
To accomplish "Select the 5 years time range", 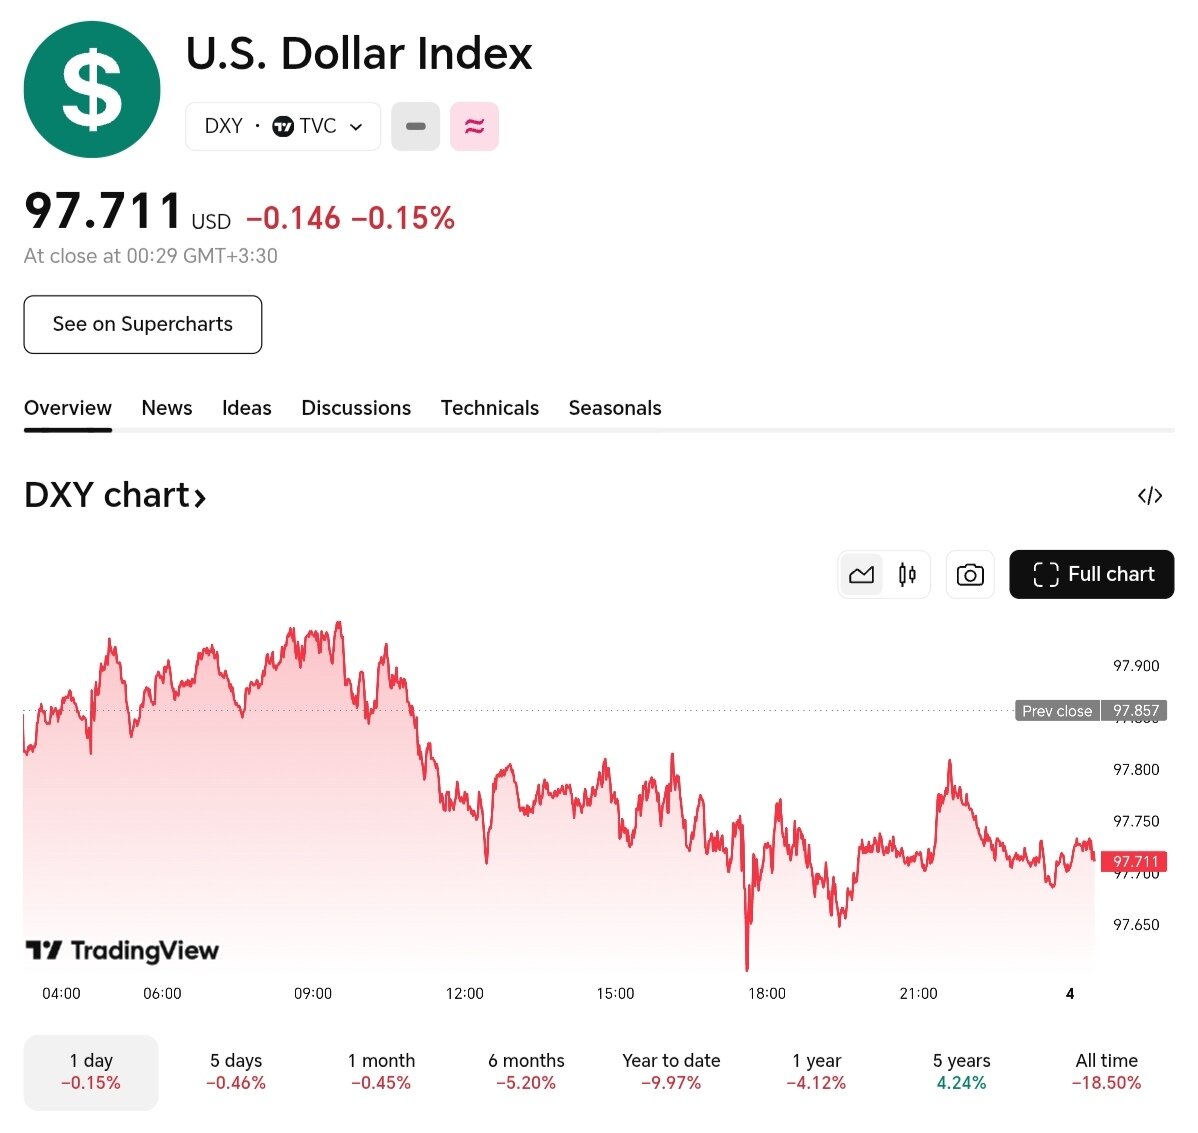I will click(x=961, y=1071).
